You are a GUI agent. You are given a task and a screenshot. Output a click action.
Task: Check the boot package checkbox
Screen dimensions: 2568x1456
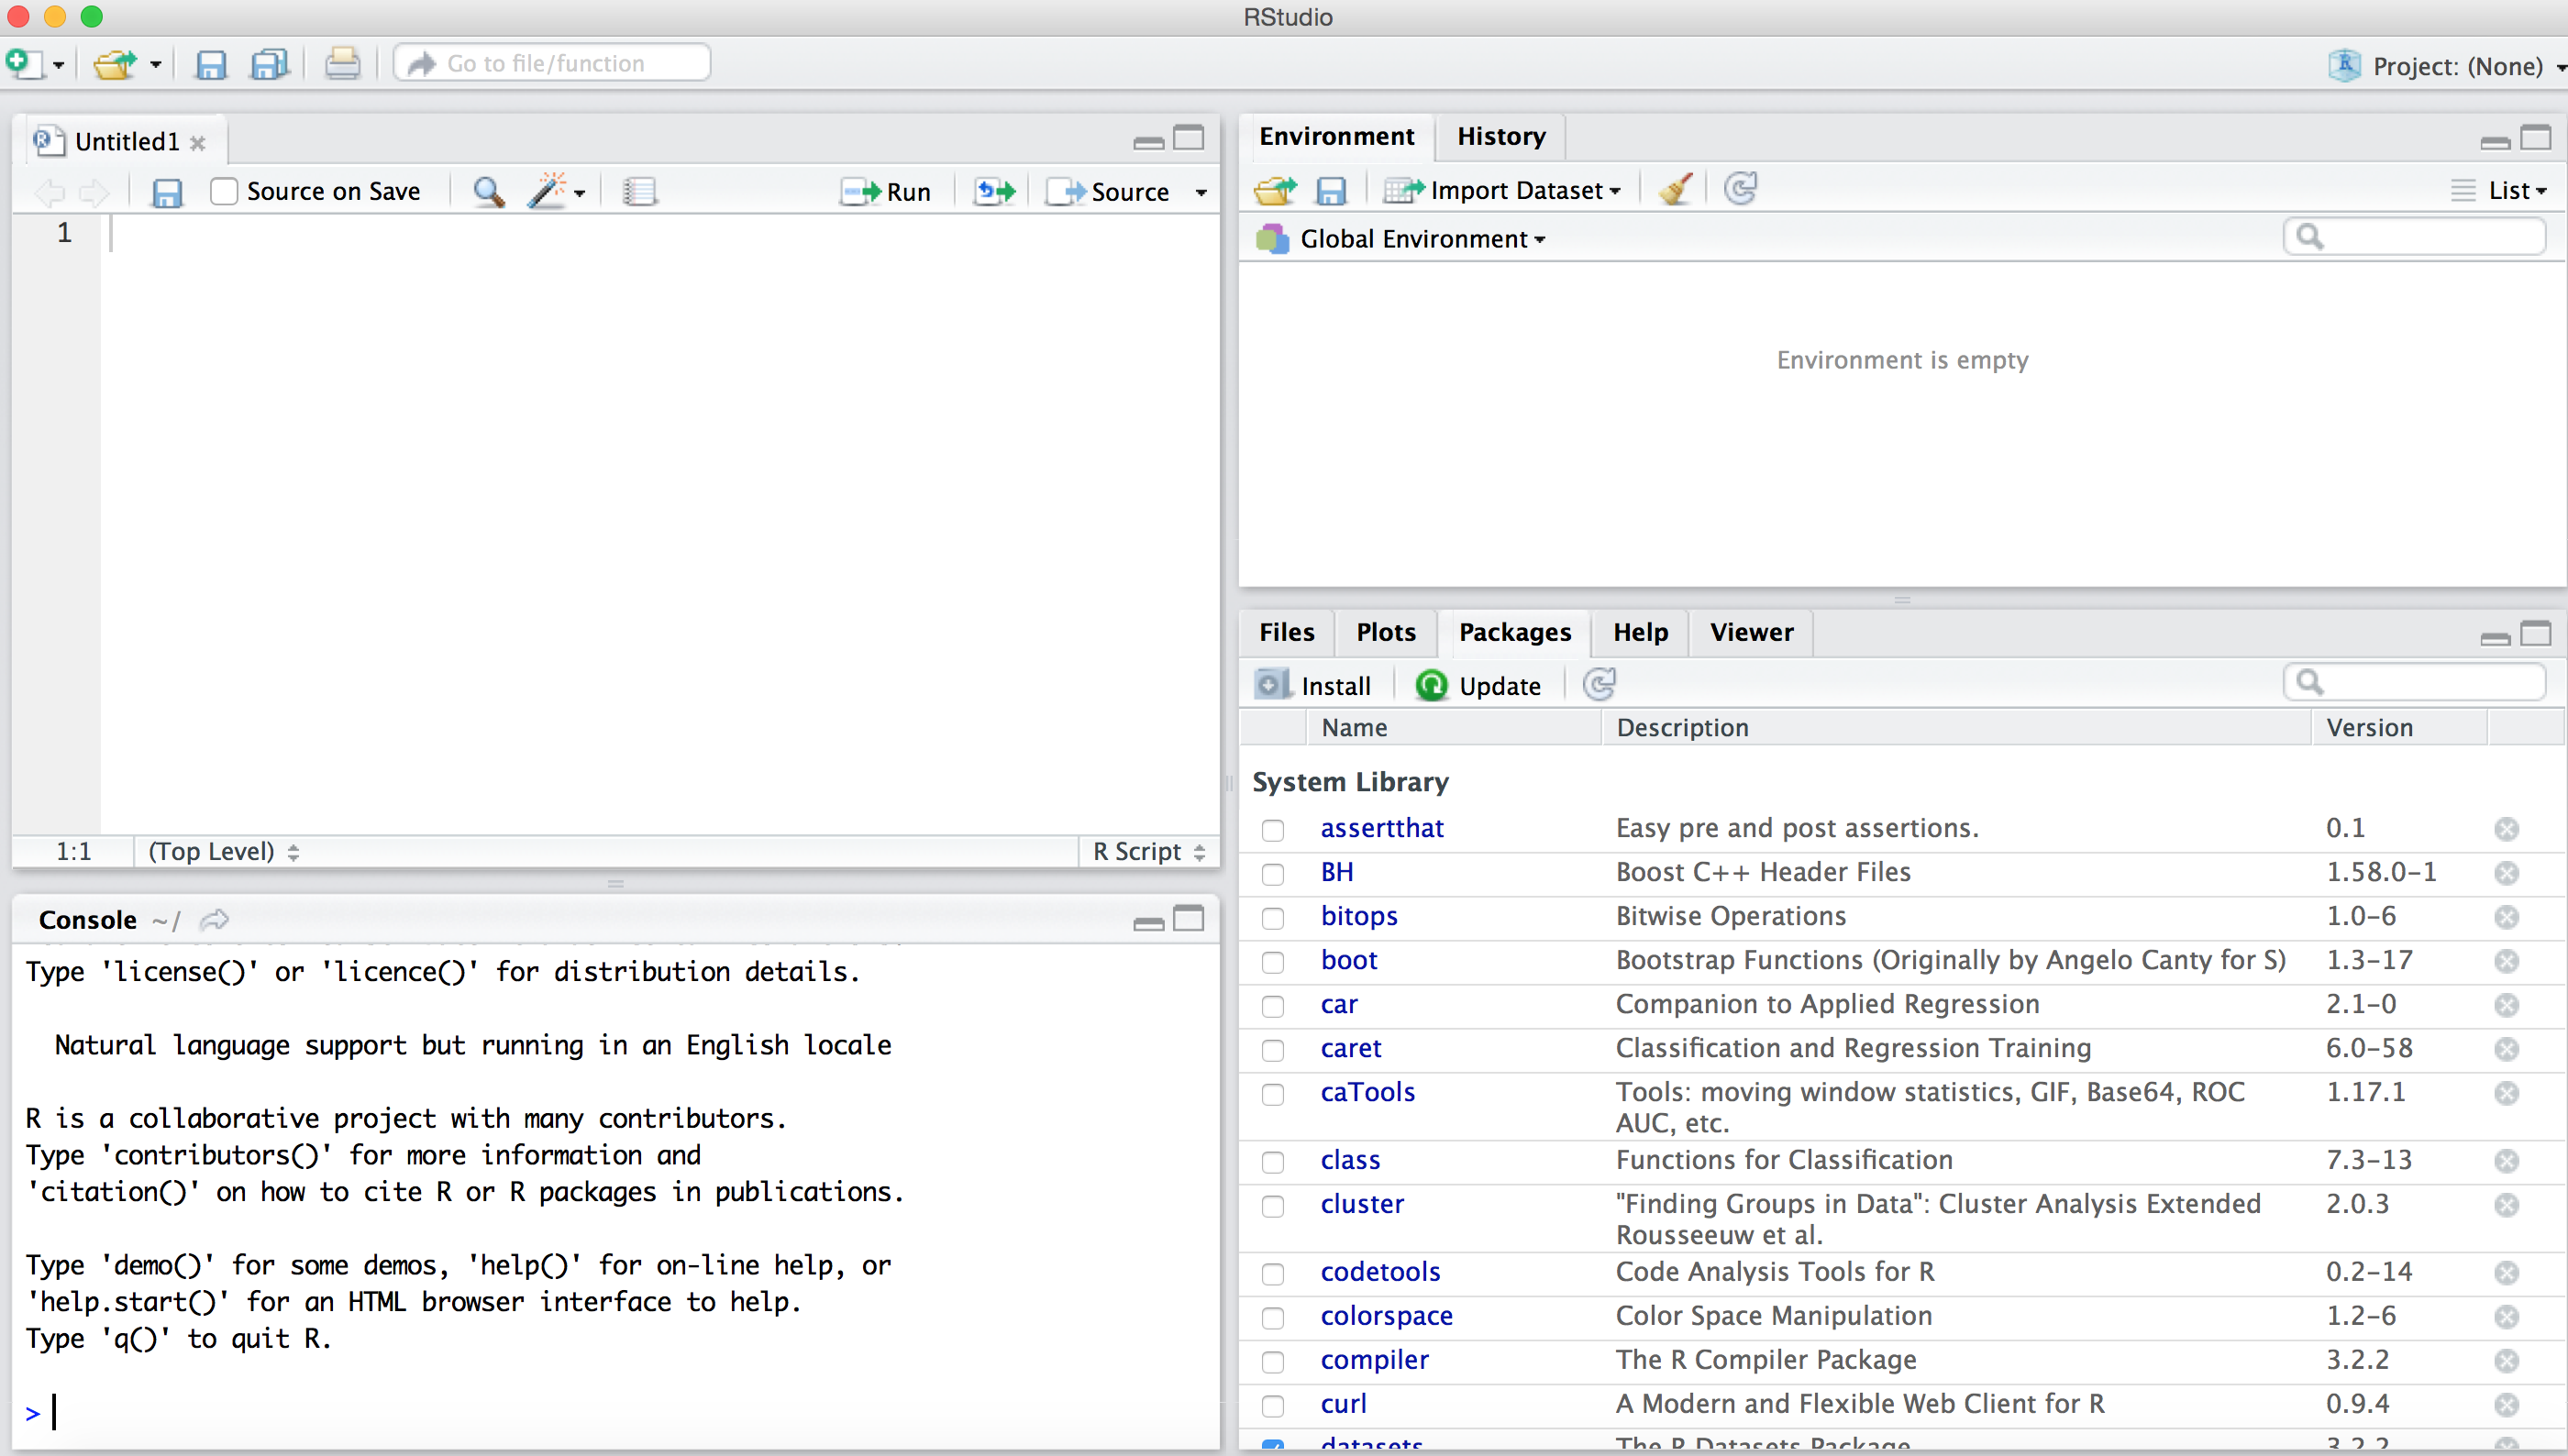click(1272, 962)
